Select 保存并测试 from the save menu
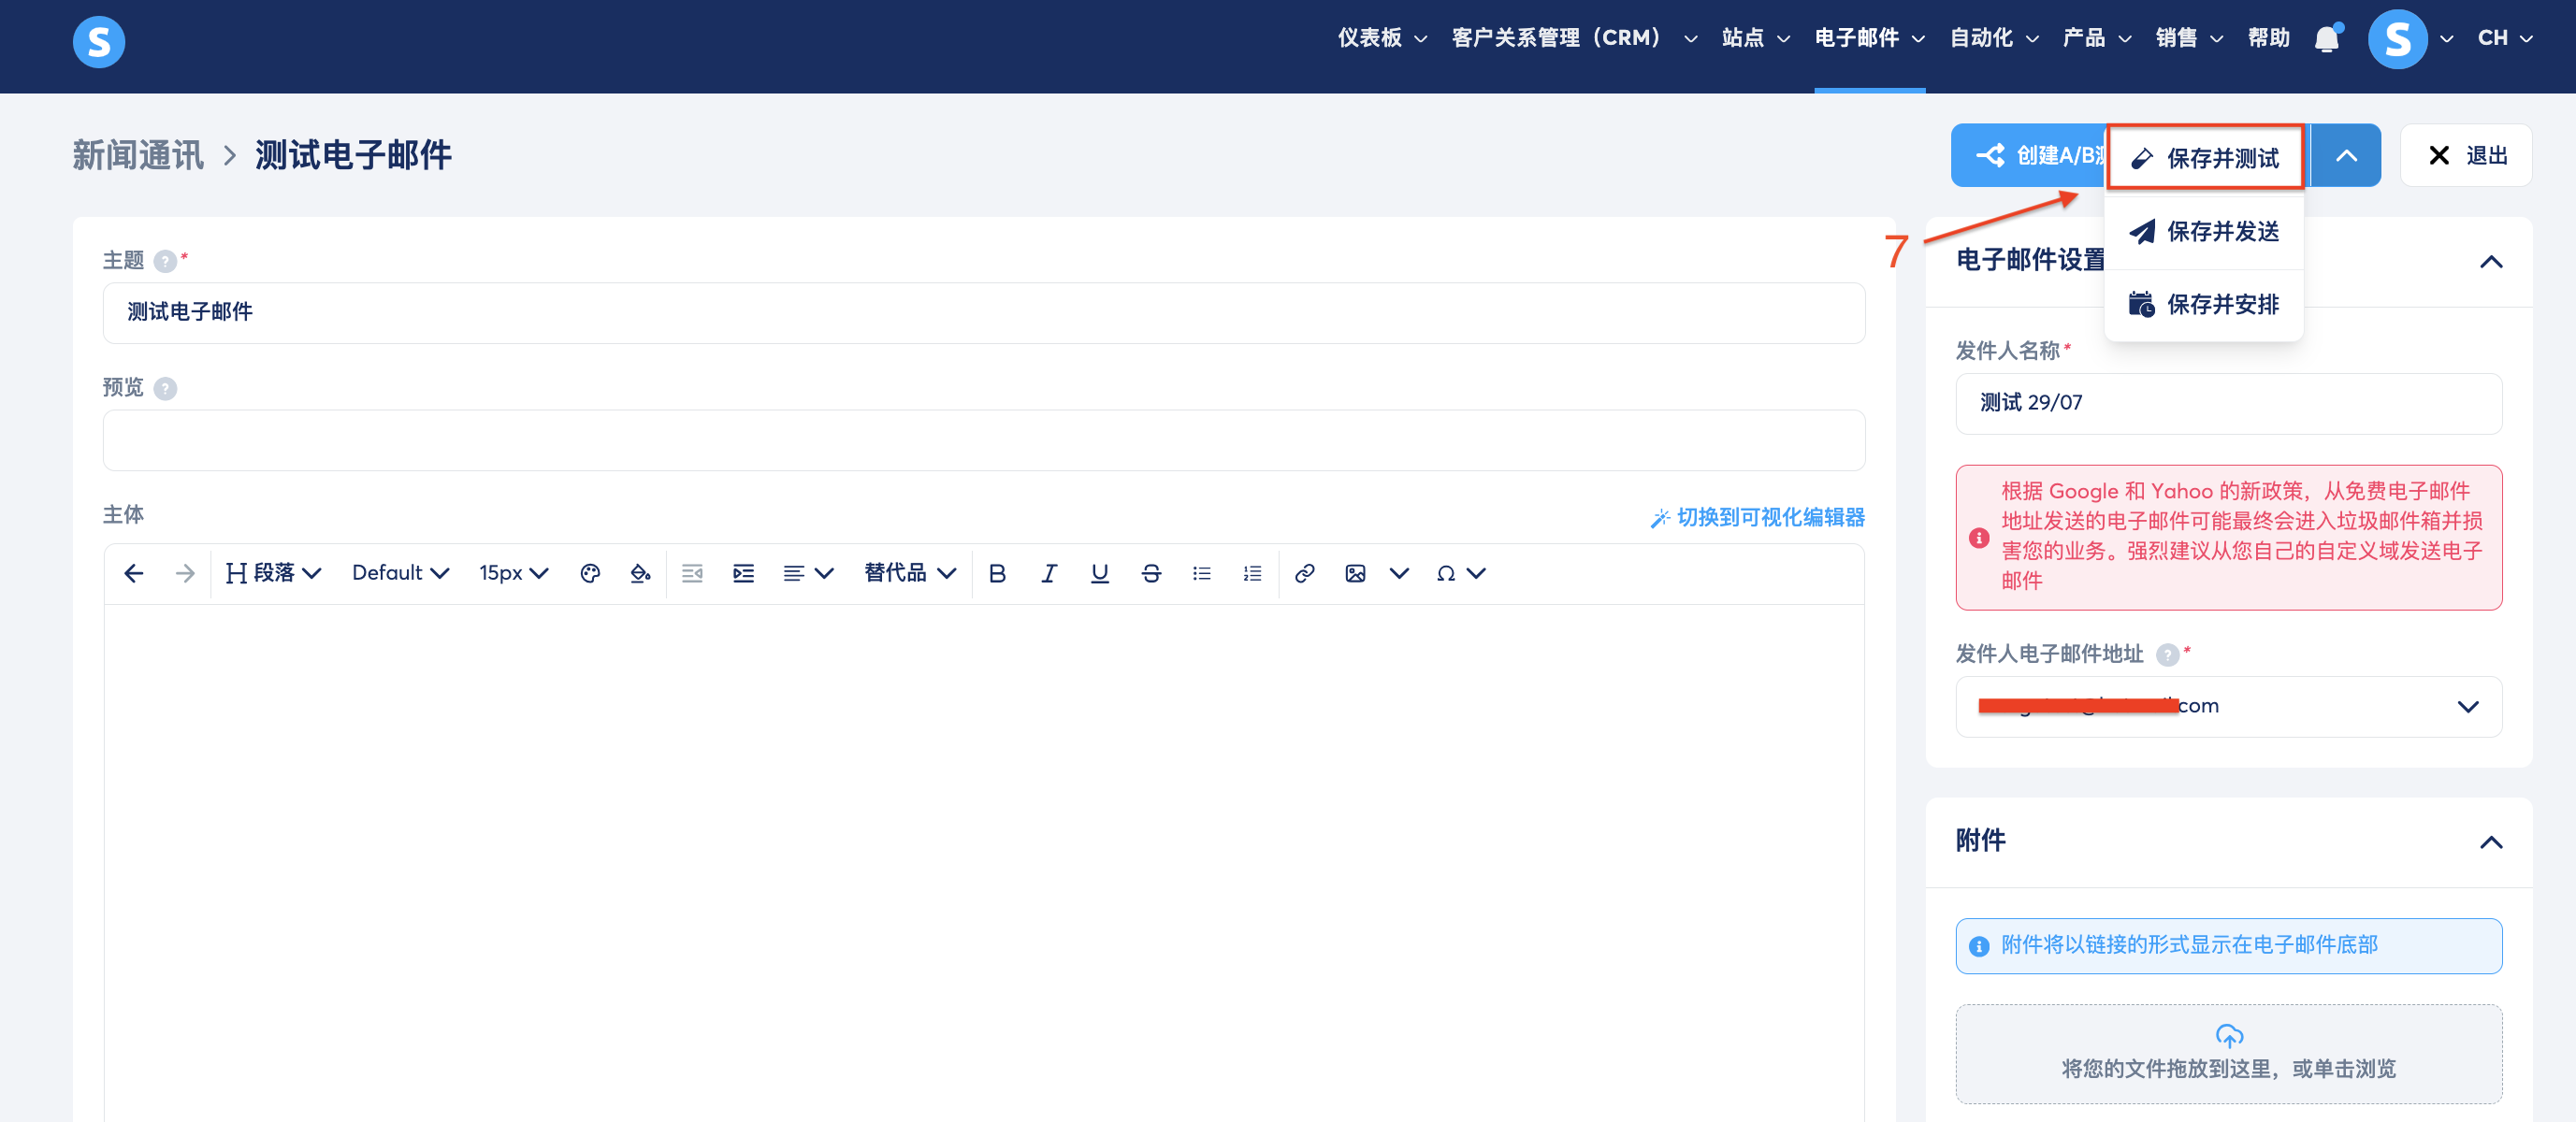This screenshot has height=1122, width=2576. (x=2204, y=158)
